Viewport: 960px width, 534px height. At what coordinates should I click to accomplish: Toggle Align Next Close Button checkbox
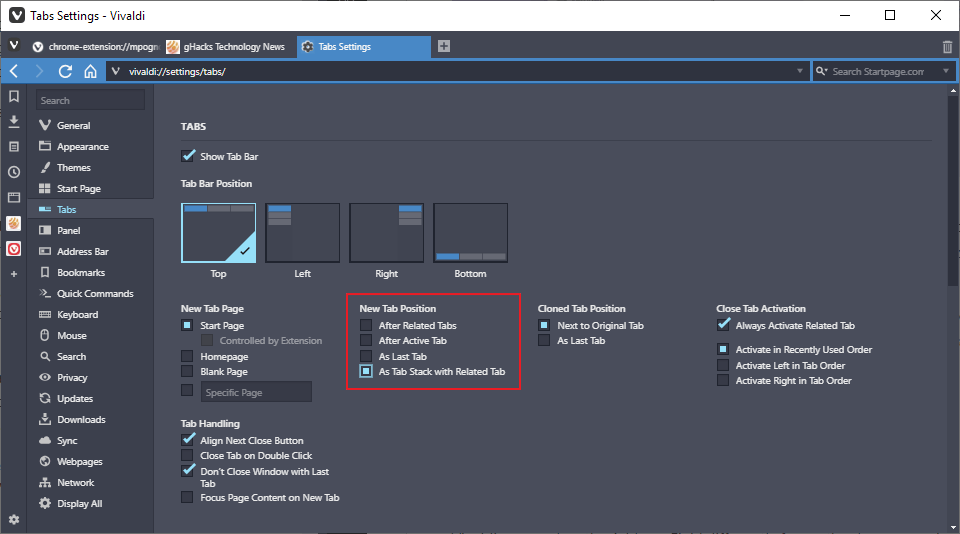click(x=188, y=440)
